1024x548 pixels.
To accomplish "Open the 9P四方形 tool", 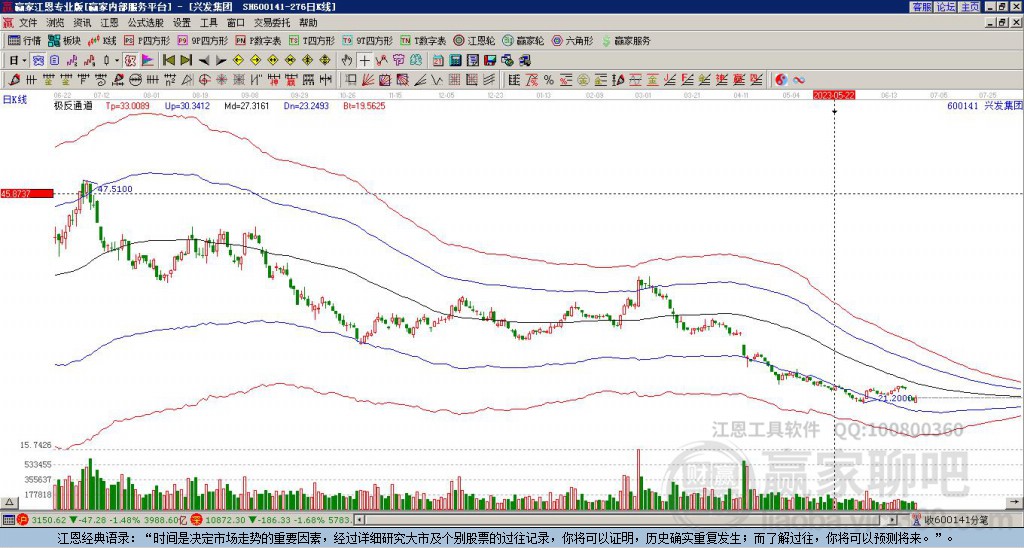I will [x=202, y=40].
